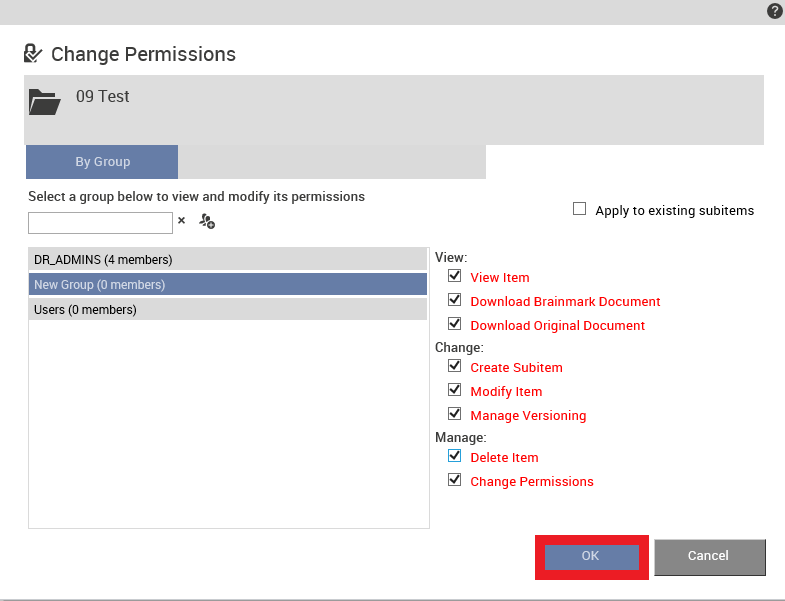Toggle Download Original Document checkbox
The image size is (785, 601).
pos(455,324)
